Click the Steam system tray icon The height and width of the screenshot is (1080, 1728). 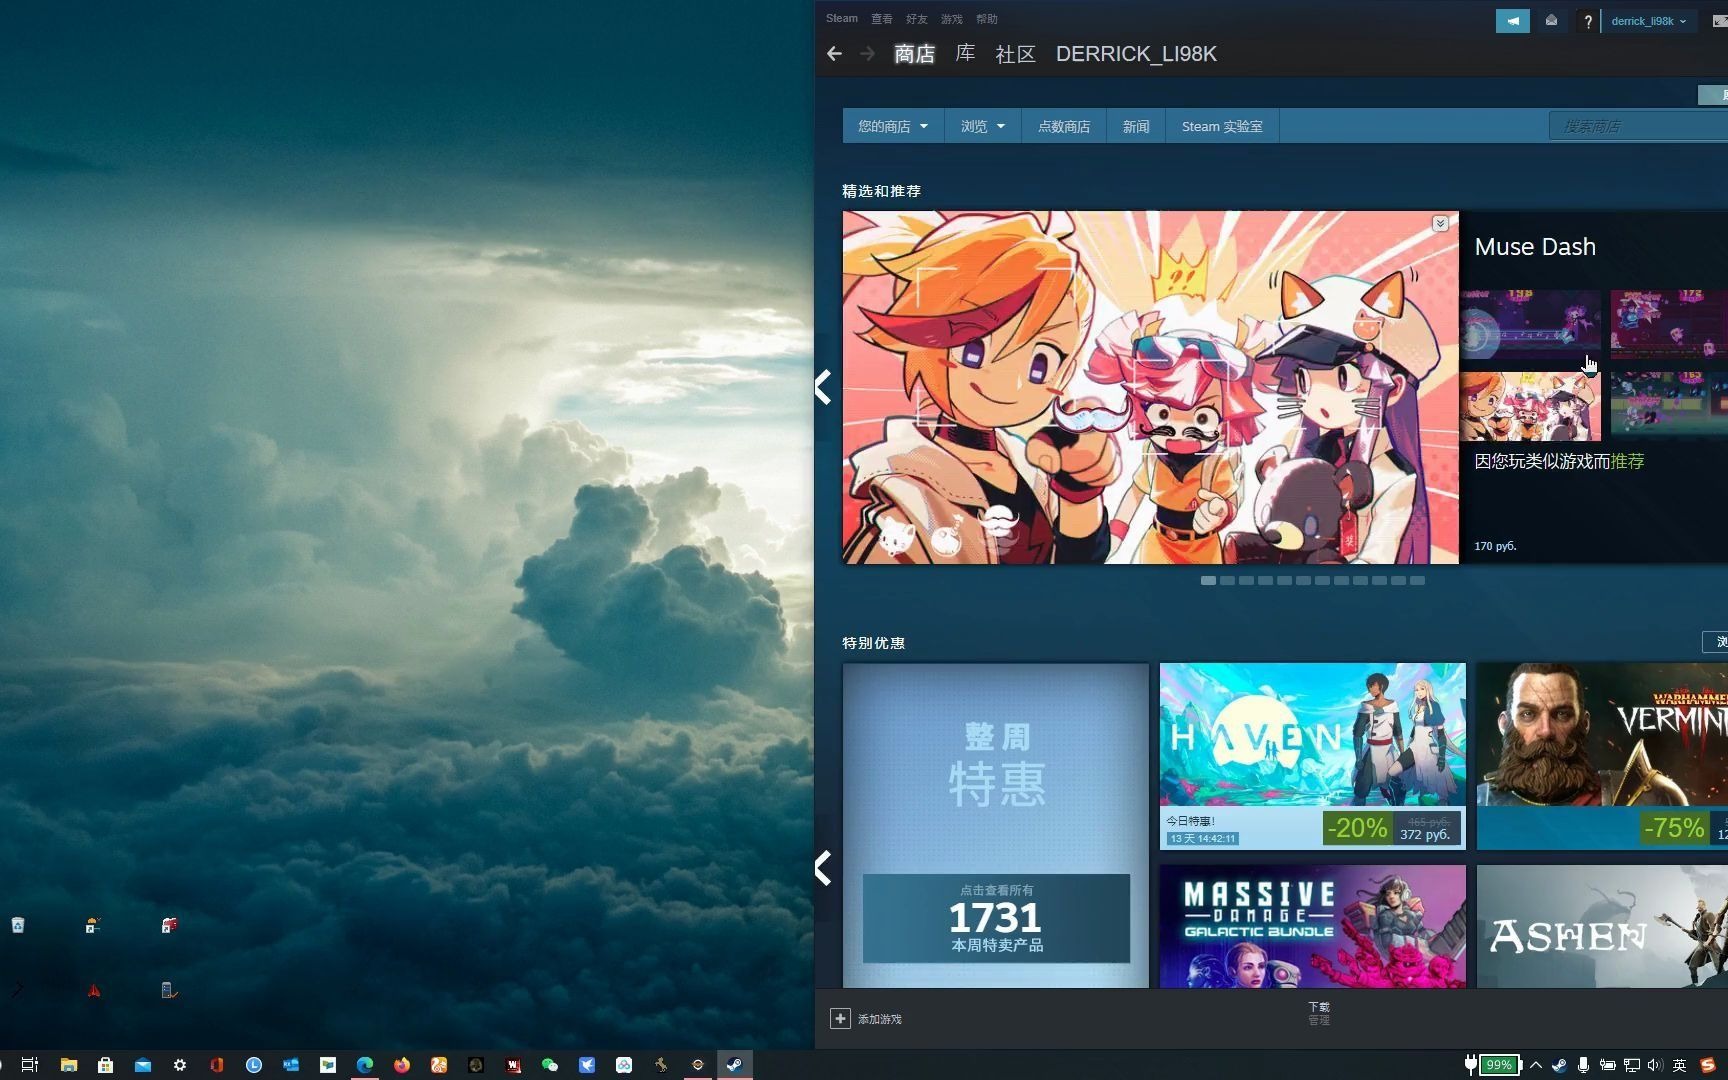[1559, 1065]
